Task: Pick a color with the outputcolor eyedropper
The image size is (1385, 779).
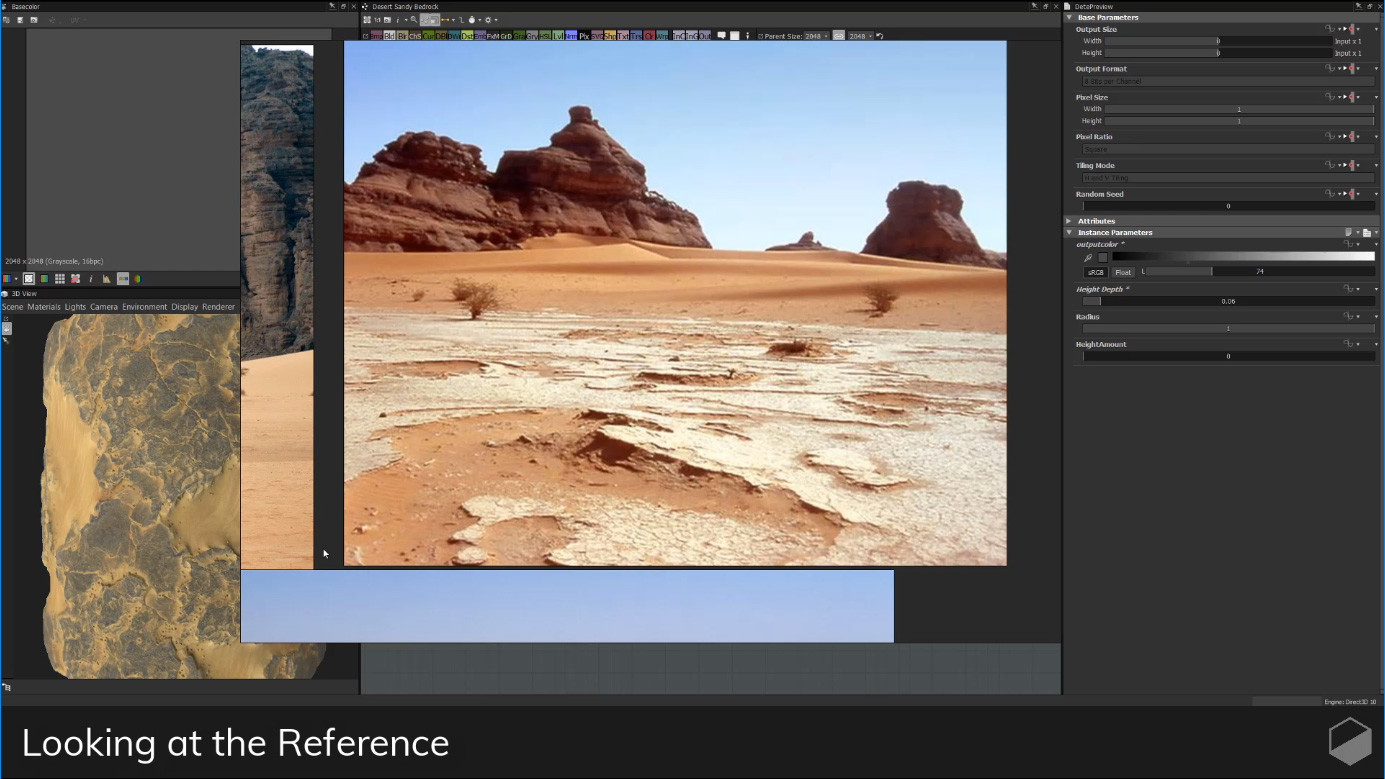Action: pos(1089,258)
